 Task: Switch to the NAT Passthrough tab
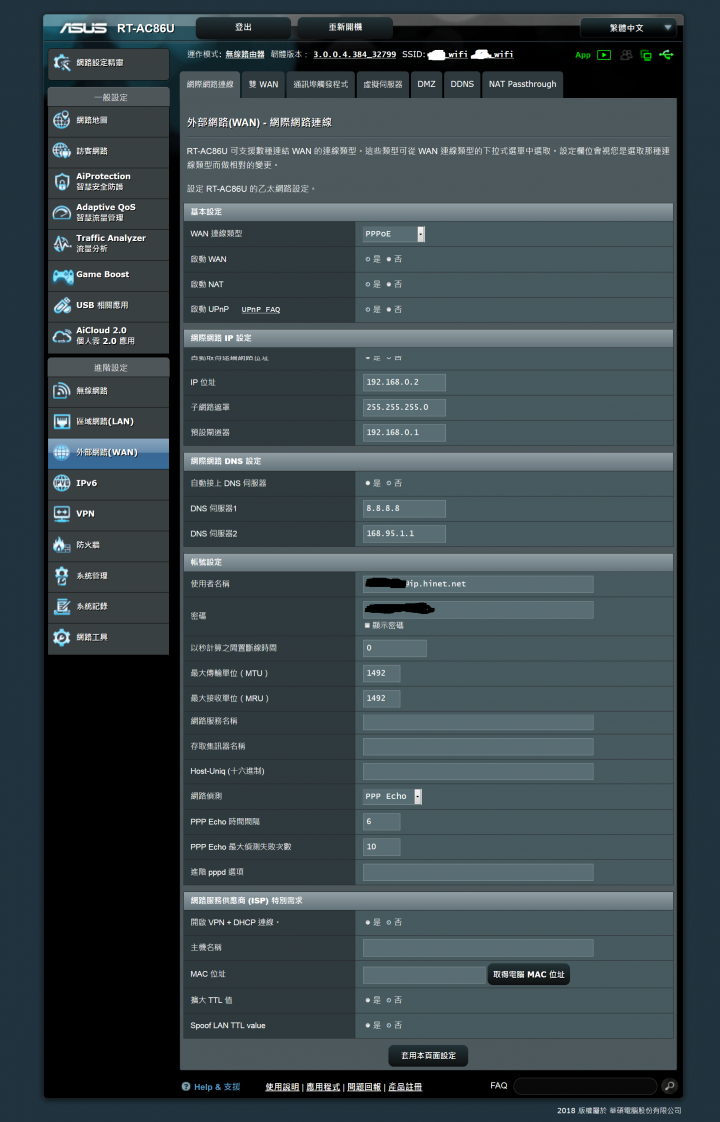[522, 84]
